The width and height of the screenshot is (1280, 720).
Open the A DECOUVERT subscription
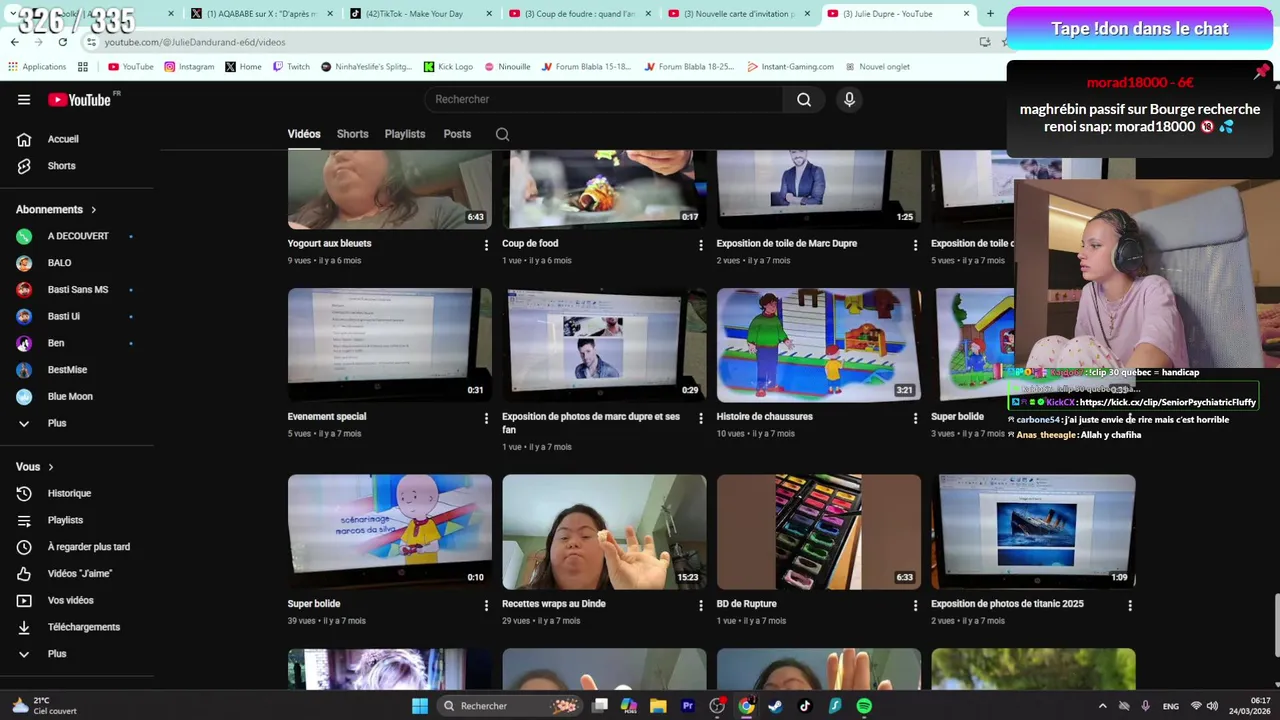[x=78, y=236]
